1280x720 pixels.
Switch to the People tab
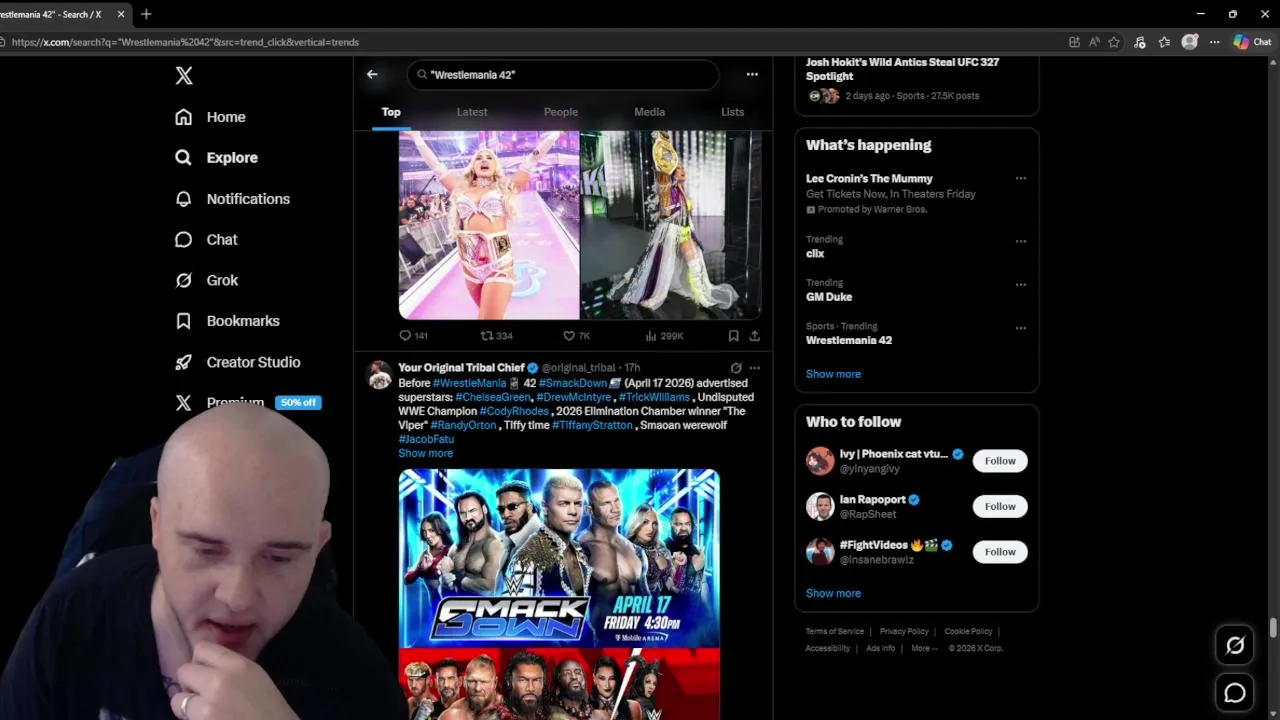point(561,112)
